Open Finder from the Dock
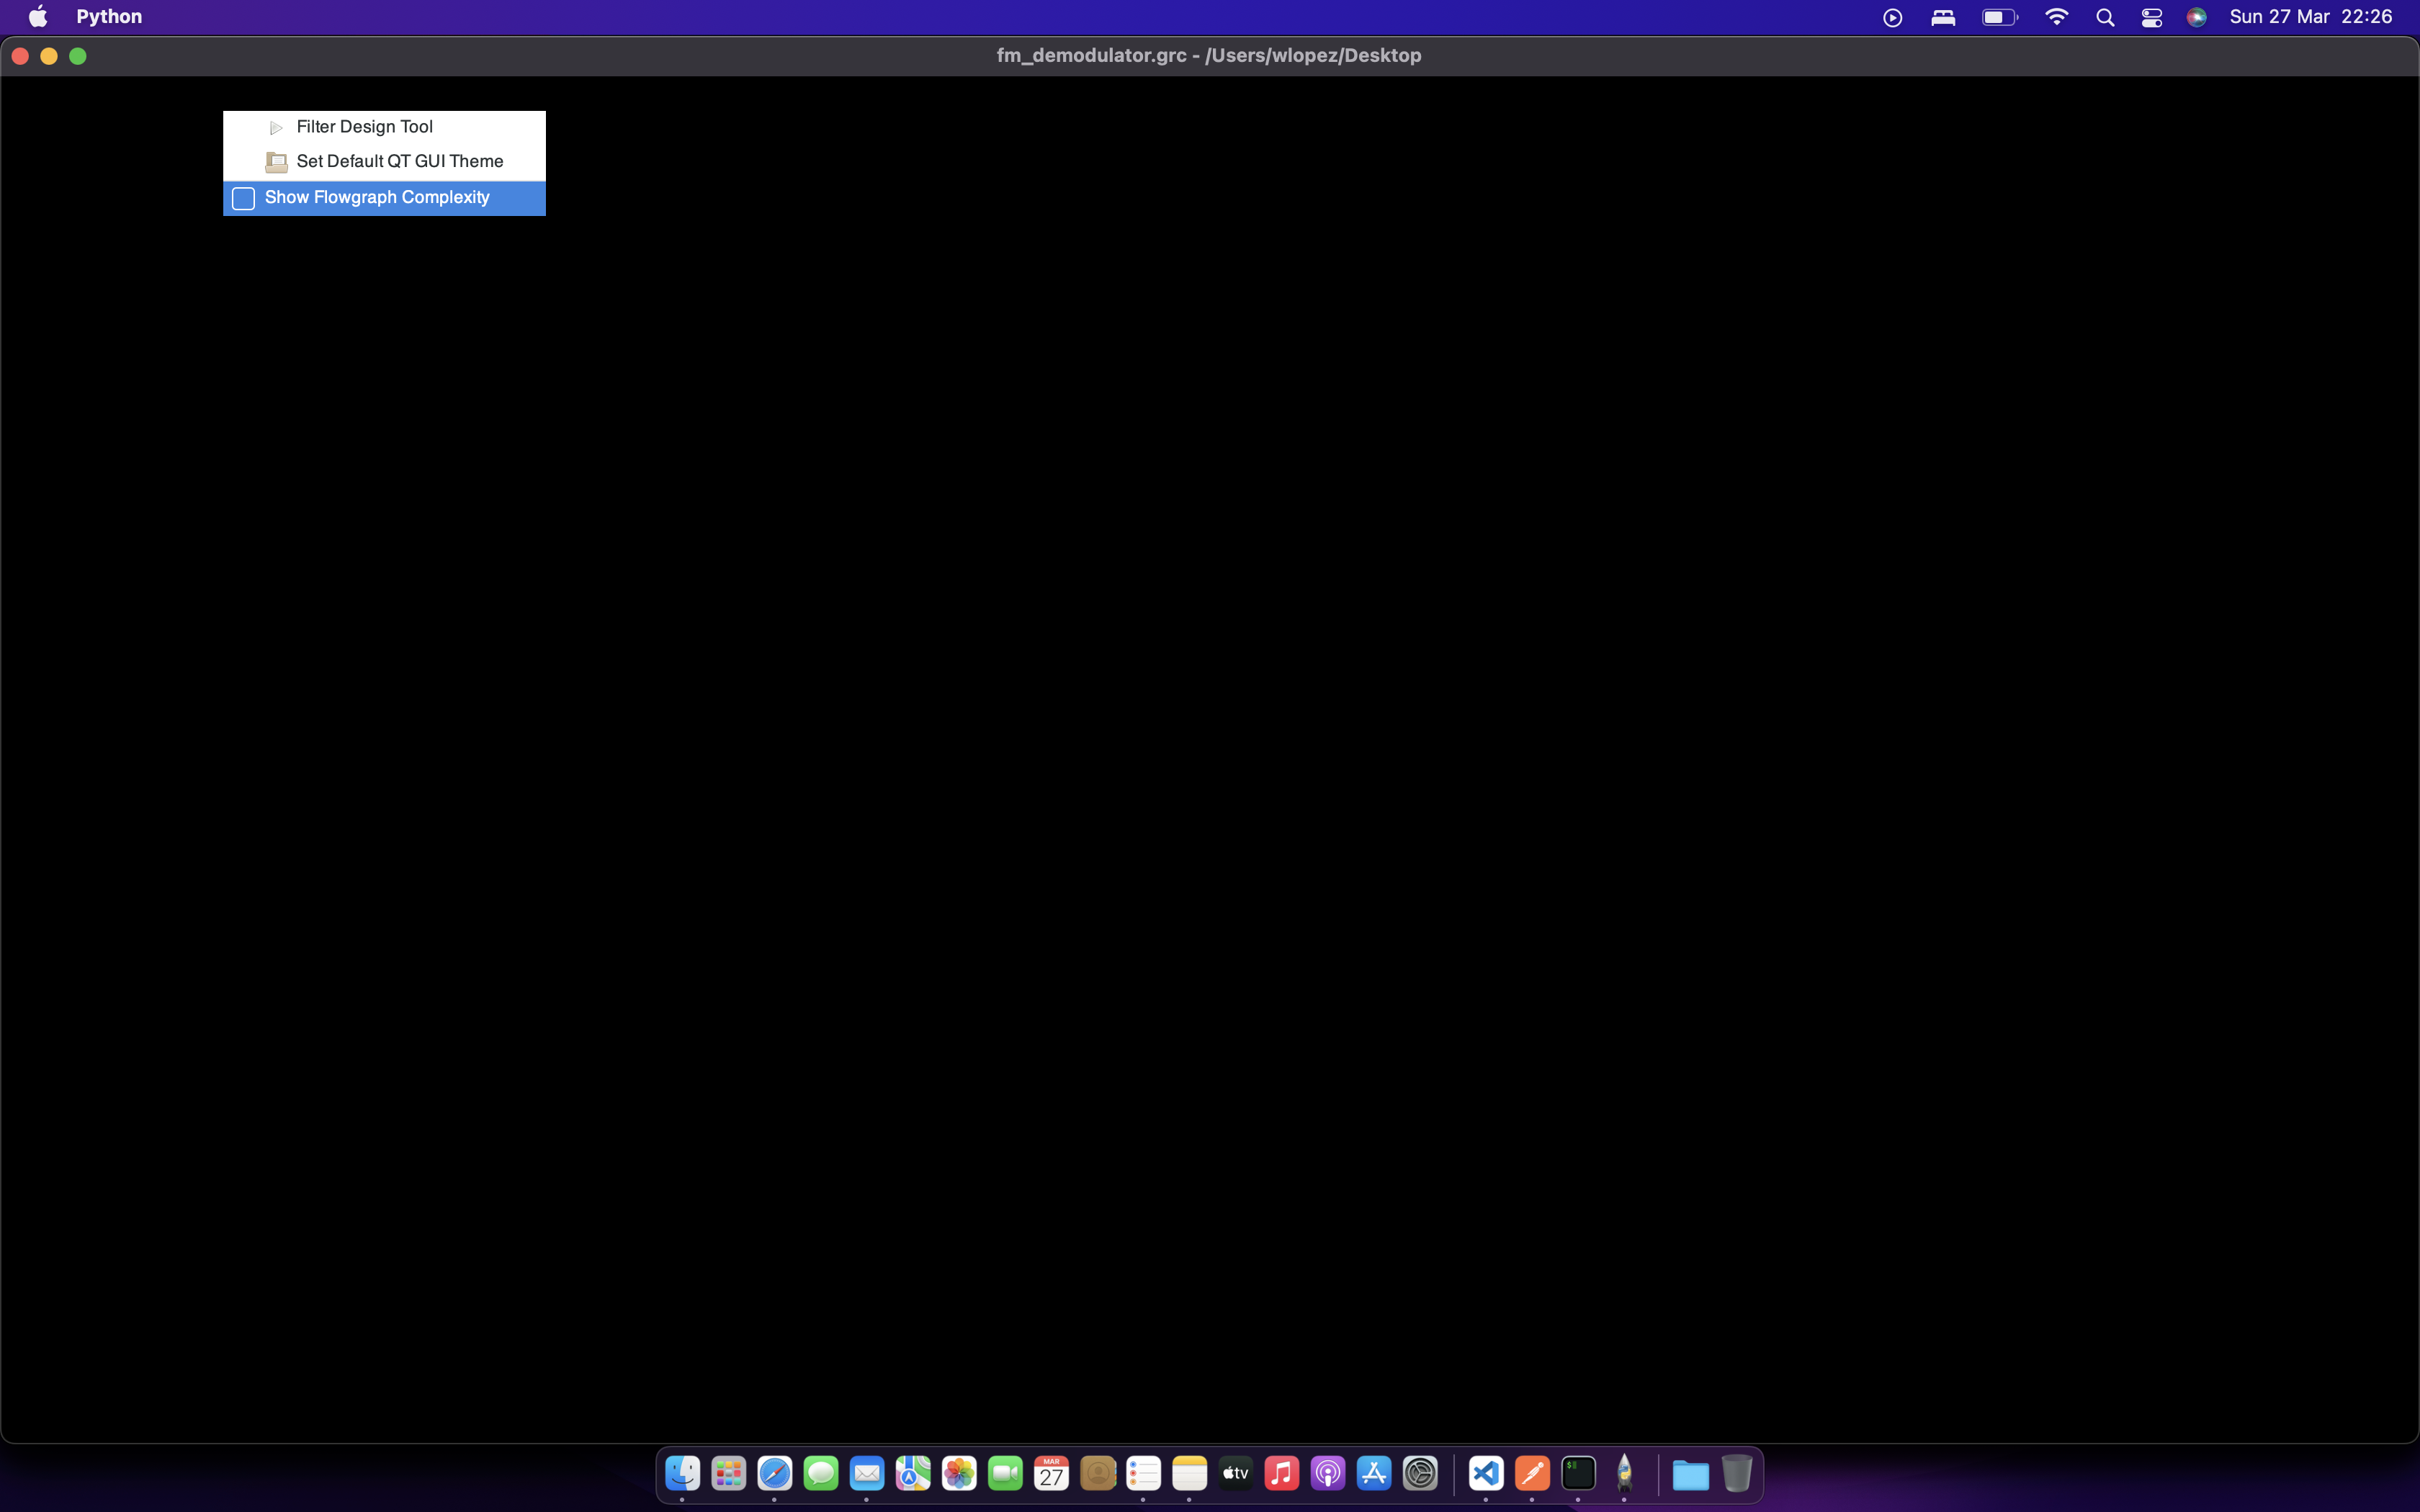The image size is (2420, 1512). tap(683, 1472)
